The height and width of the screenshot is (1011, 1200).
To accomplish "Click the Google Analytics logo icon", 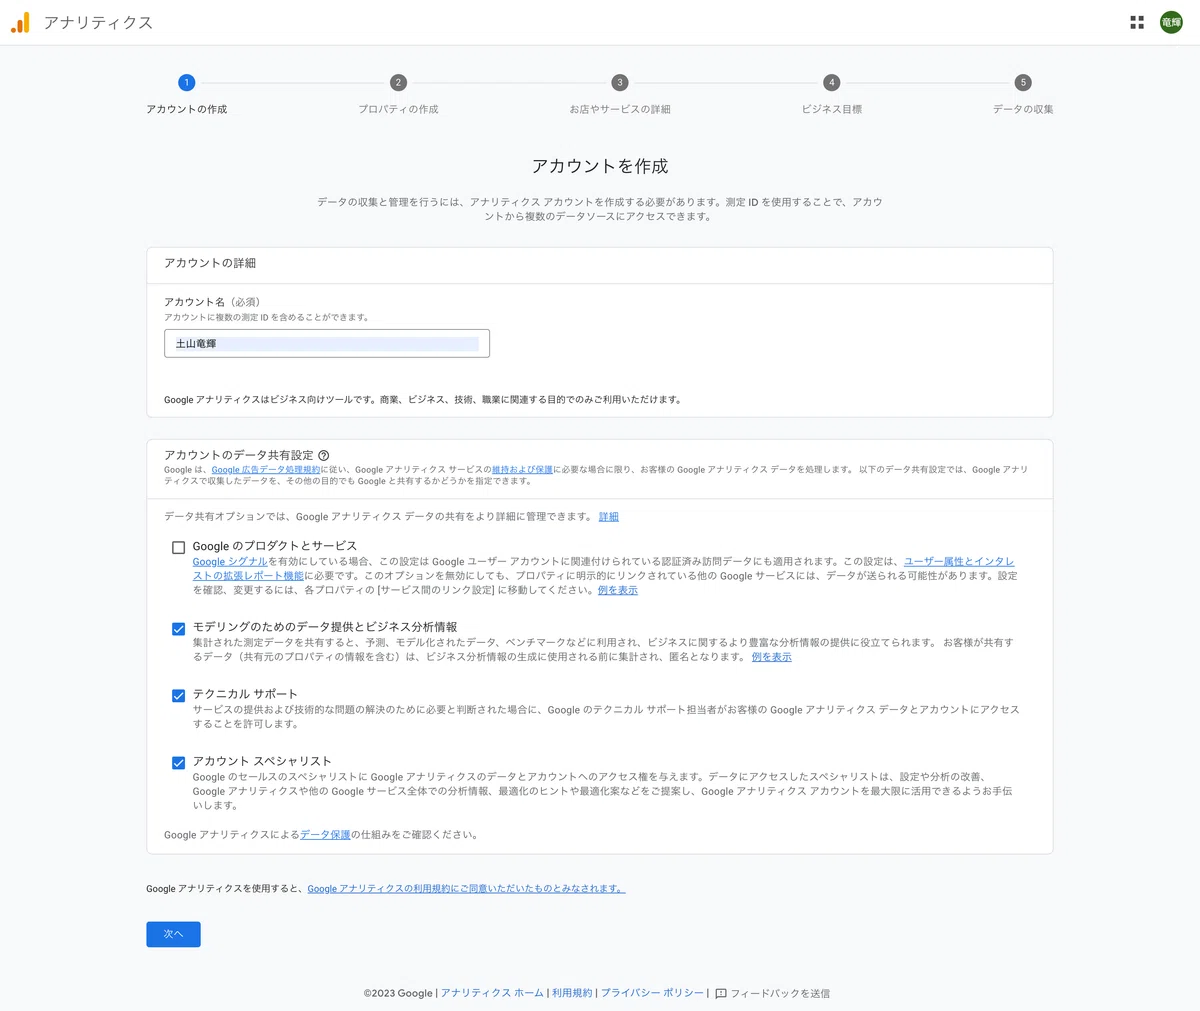I will 20,22.
